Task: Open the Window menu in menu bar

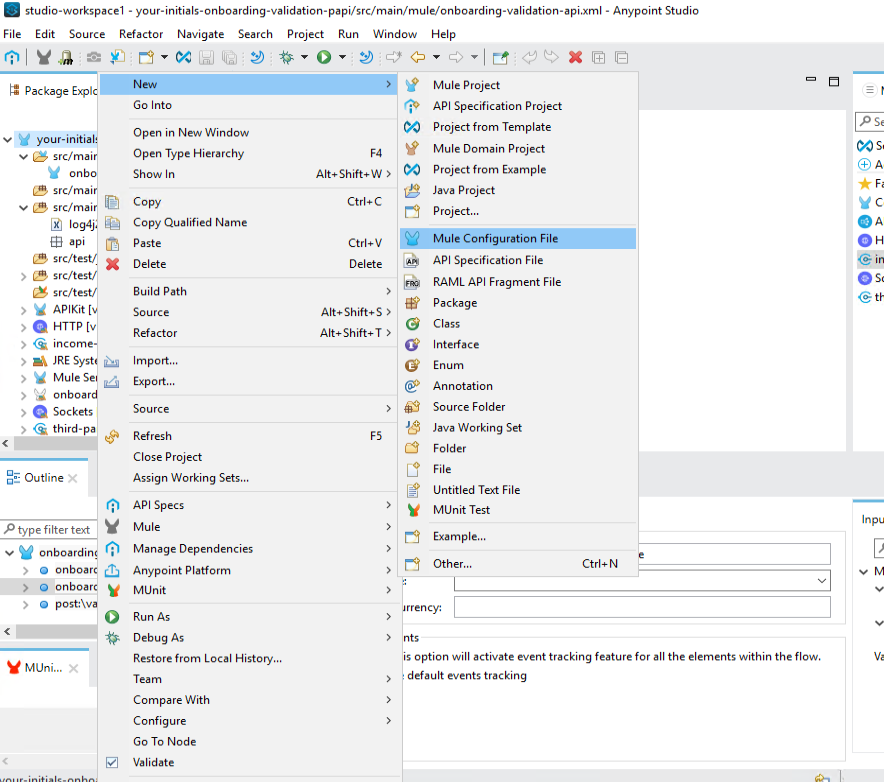Action: [x=394, y=34]
